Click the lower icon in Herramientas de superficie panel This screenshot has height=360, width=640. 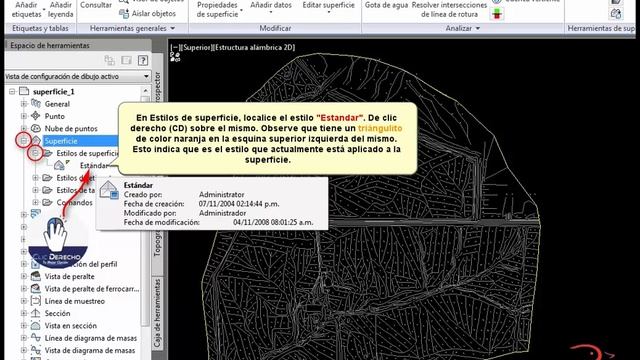coord(616,14)
